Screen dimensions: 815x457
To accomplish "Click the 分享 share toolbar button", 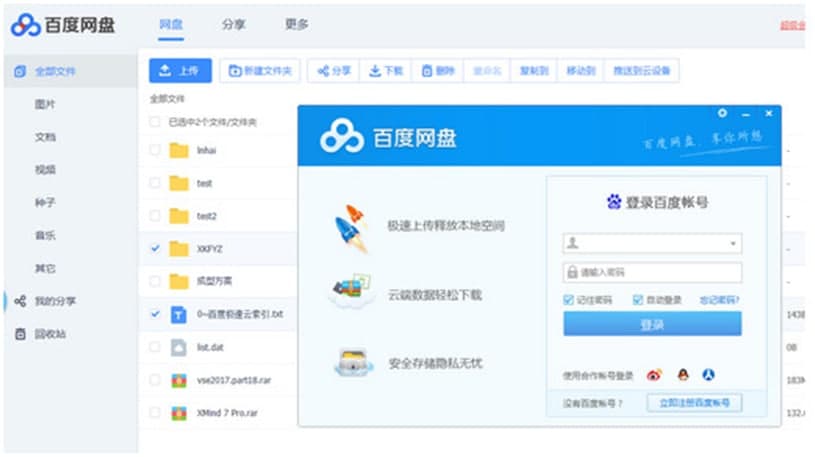I will coord(334,71).
